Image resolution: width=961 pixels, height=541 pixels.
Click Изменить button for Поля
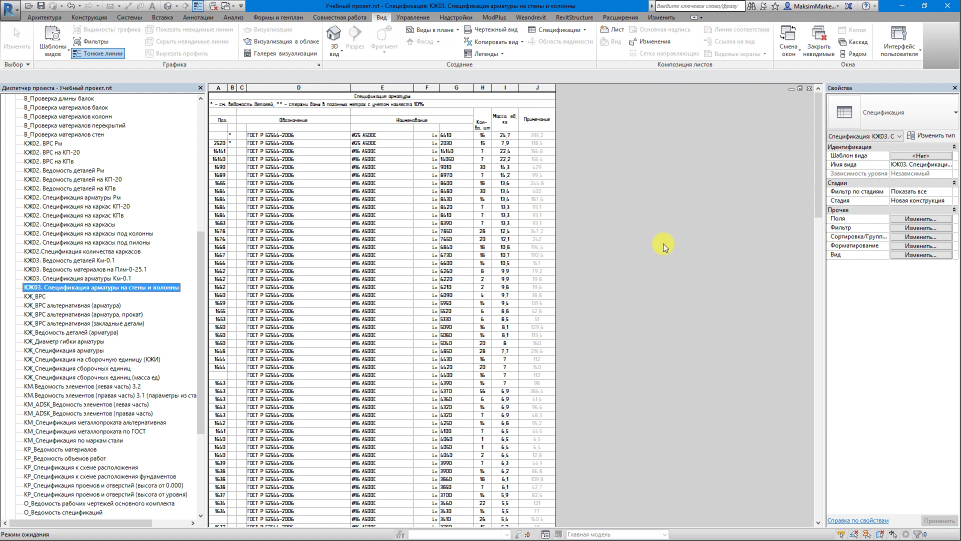pyautogui.click(x=921, y=219)
